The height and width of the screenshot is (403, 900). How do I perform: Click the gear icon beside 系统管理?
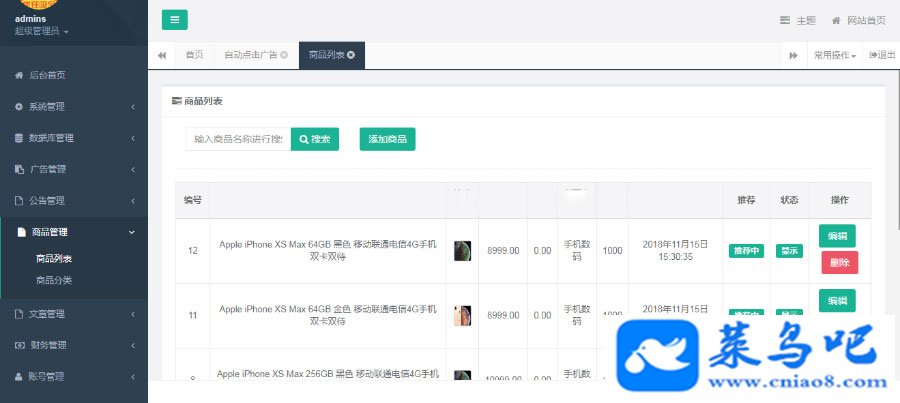19,107
